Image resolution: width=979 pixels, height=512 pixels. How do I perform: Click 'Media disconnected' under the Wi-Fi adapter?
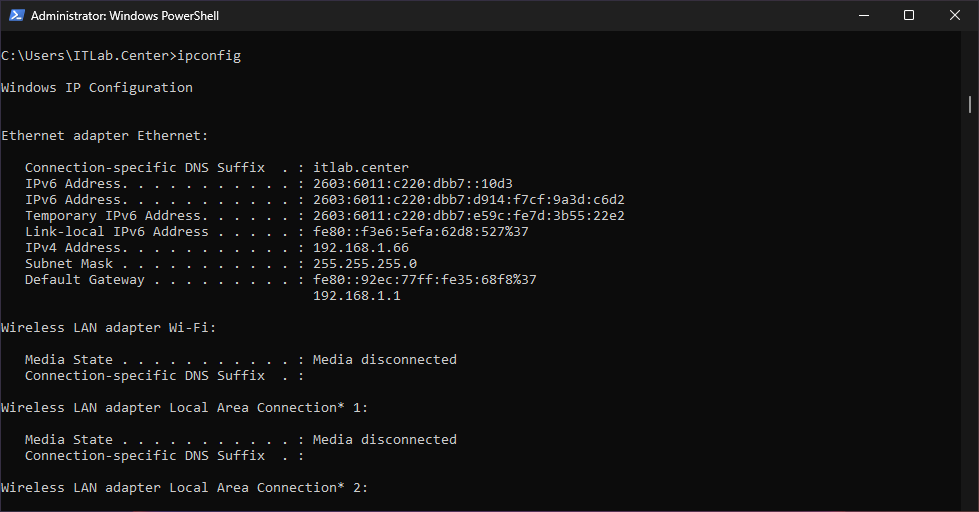pos(384,360)
